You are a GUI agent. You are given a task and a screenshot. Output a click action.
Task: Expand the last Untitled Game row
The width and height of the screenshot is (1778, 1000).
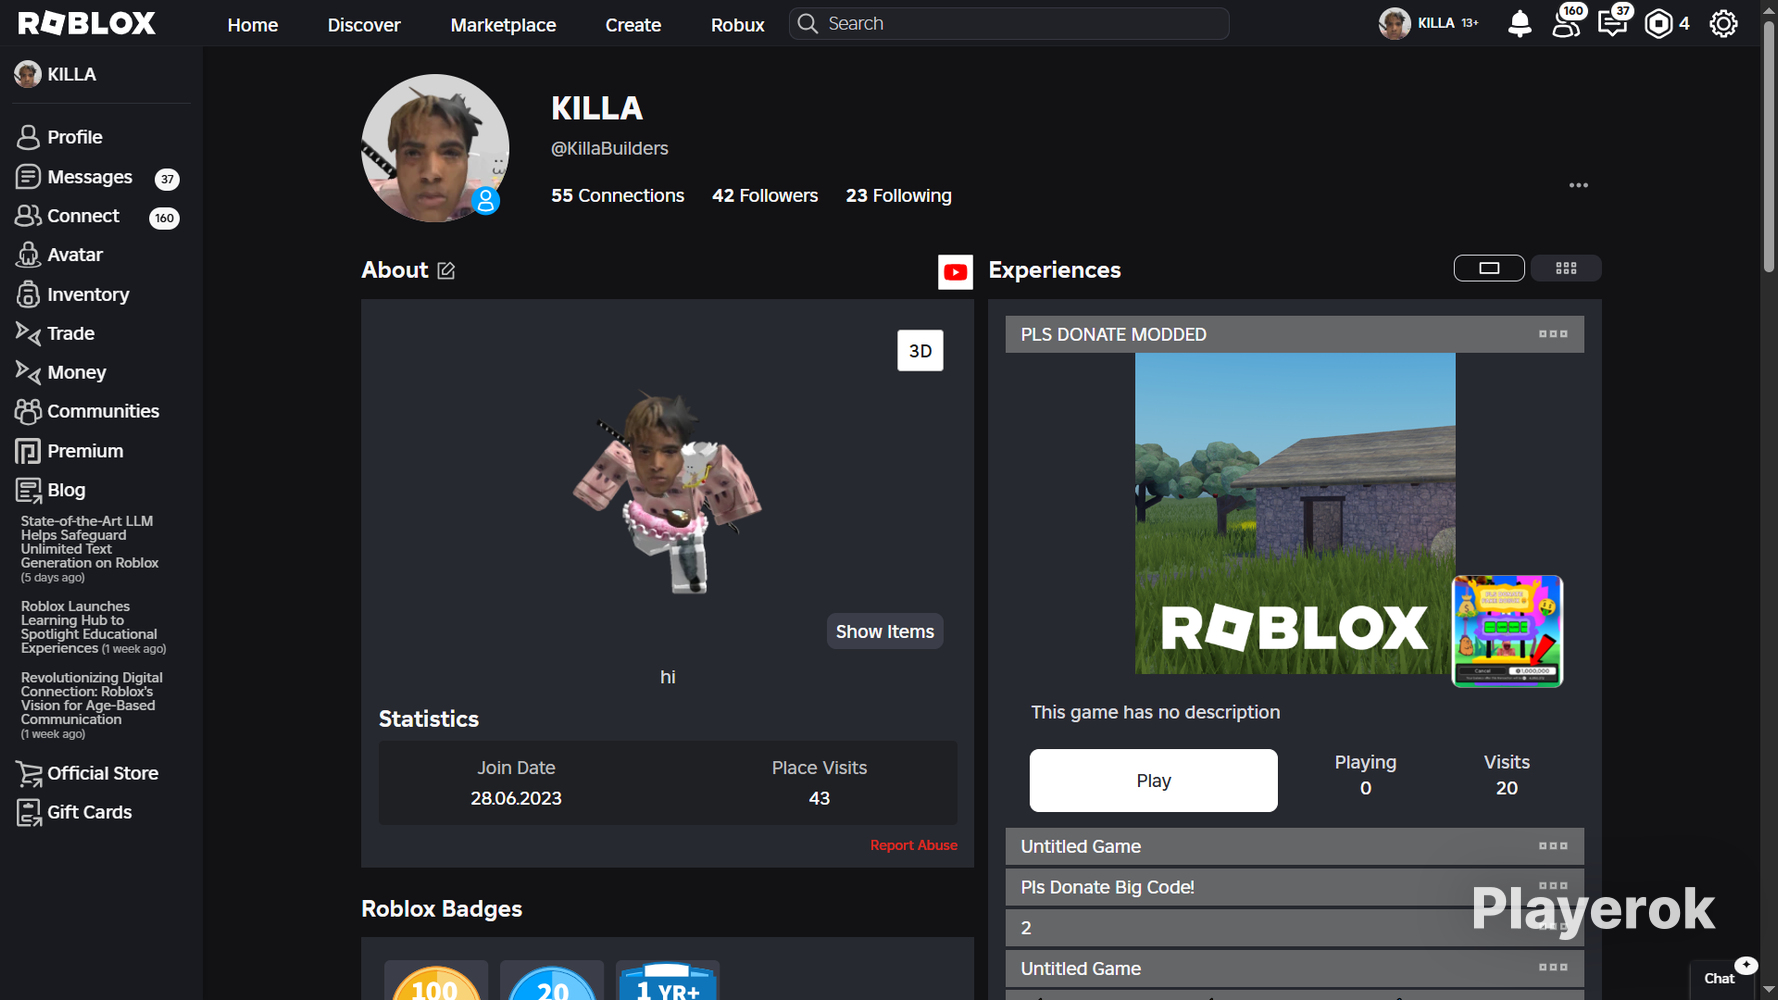pos(1294,968)
